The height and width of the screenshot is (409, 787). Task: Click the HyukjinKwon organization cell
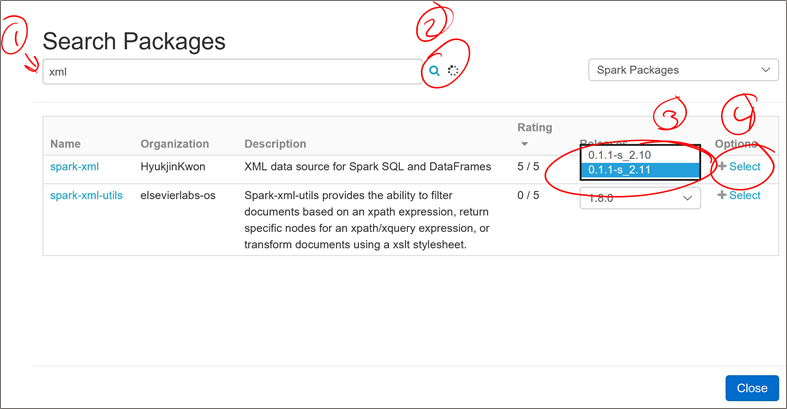pyautogui.click(x=179, y=167)
